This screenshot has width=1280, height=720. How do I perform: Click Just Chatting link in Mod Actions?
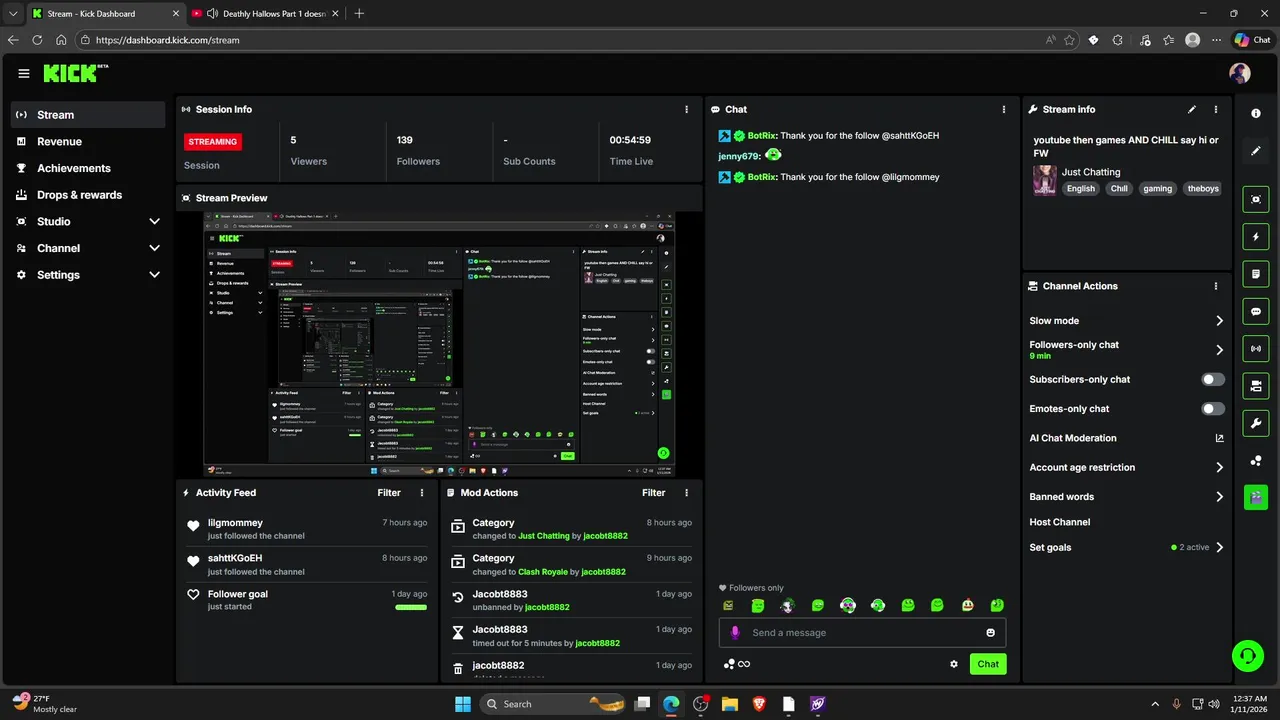[544, 536]
